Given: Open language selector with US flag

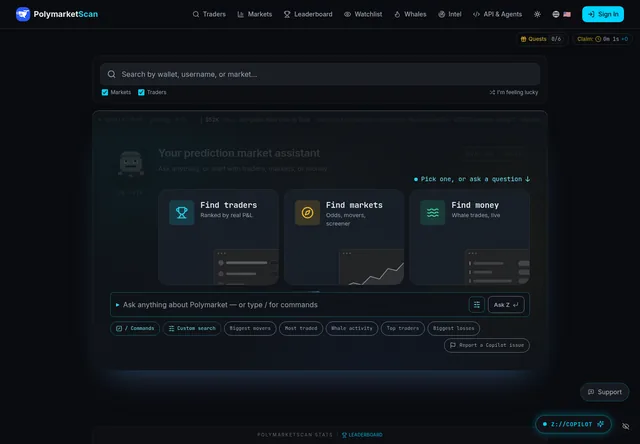Looking at the screenshot, I should coord(562,14).
